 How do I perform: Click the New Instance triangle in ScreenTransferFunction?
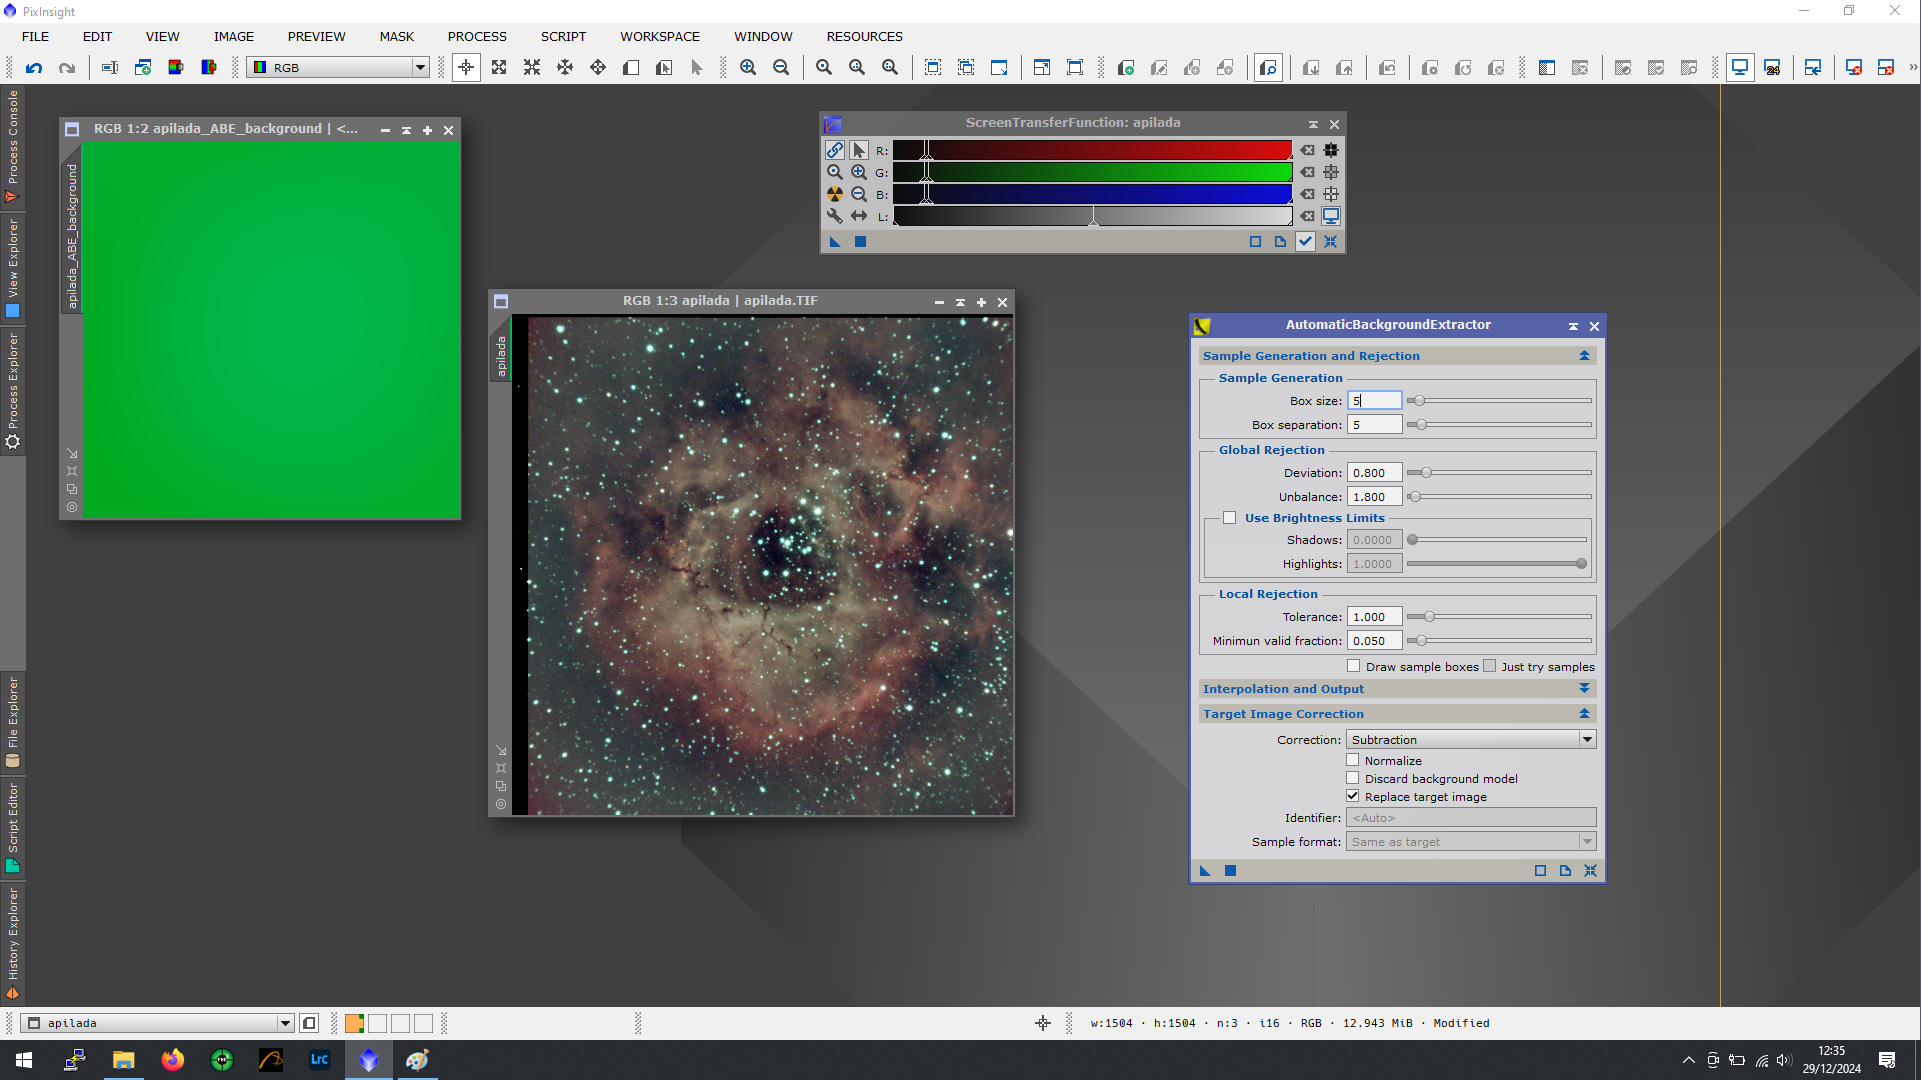[x=835, y=241]
